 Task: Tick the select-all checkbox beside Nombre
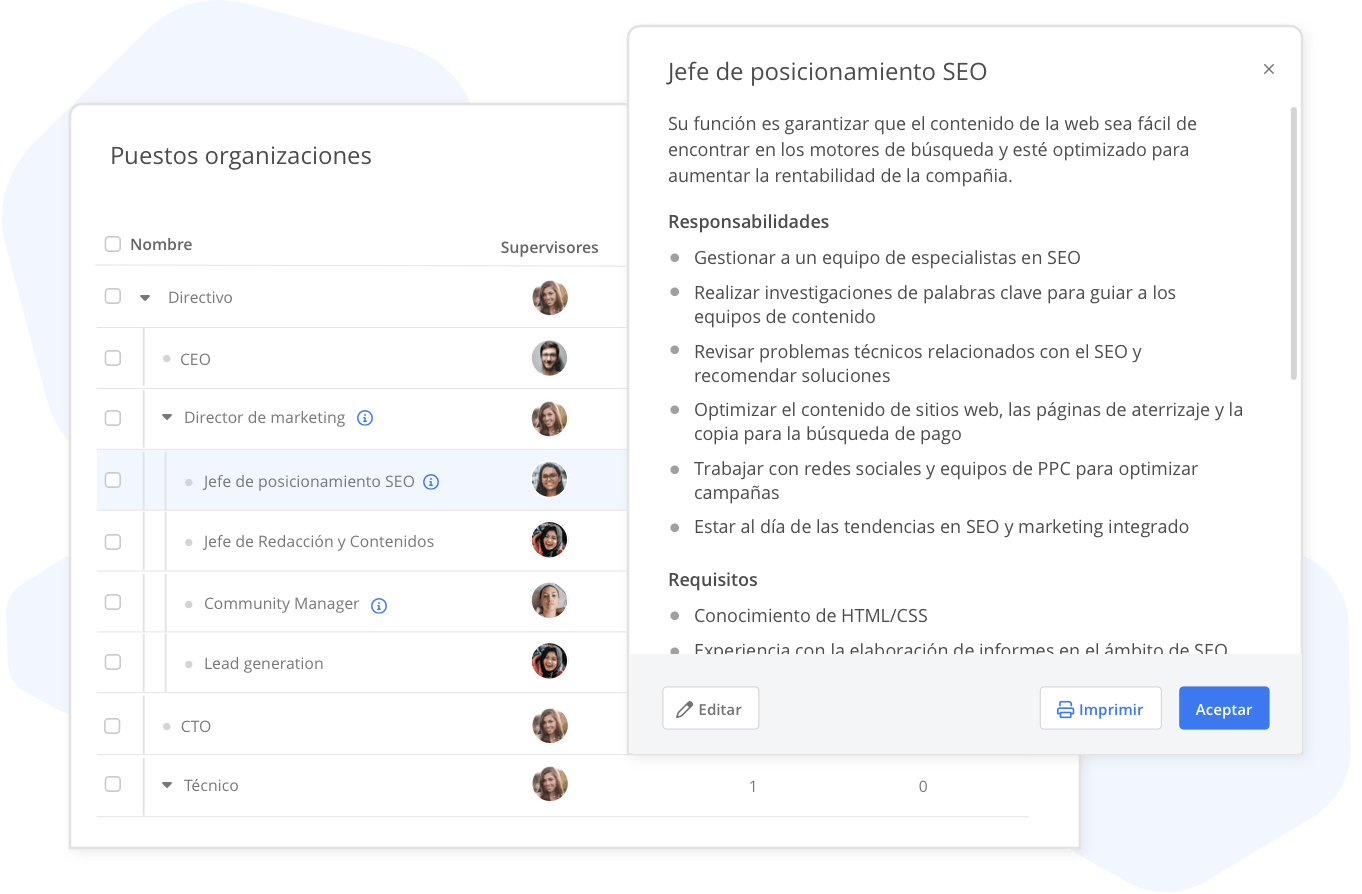[113, 244]
